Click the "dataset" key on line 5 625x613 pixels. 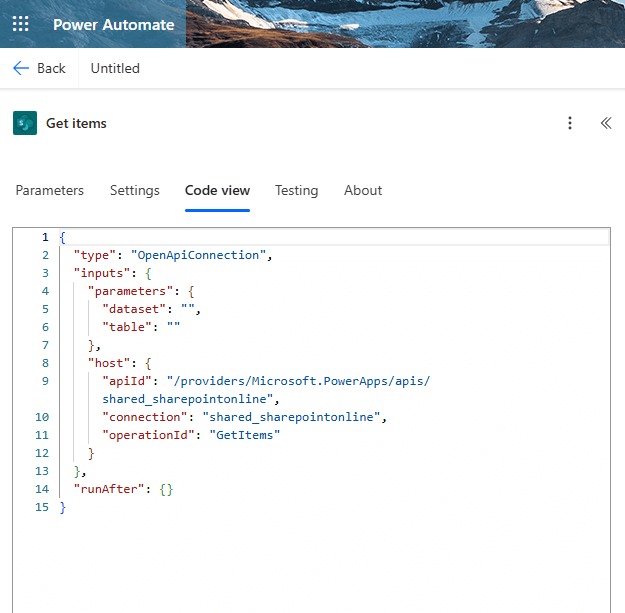134,309
